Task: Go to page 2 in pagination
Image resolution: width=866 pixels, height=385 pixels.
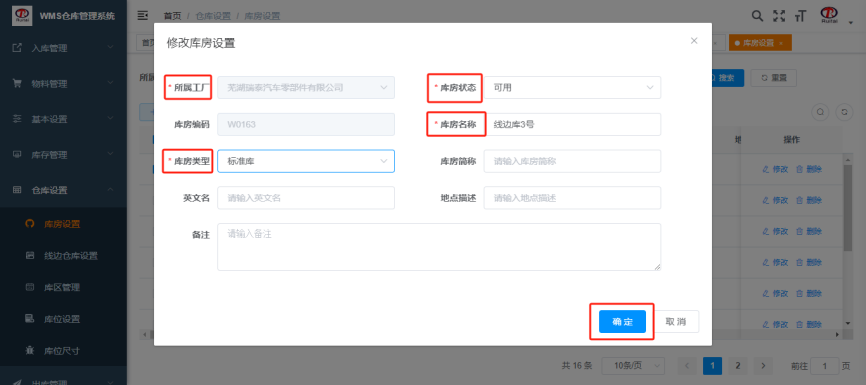Action: [x=737, y=366]
